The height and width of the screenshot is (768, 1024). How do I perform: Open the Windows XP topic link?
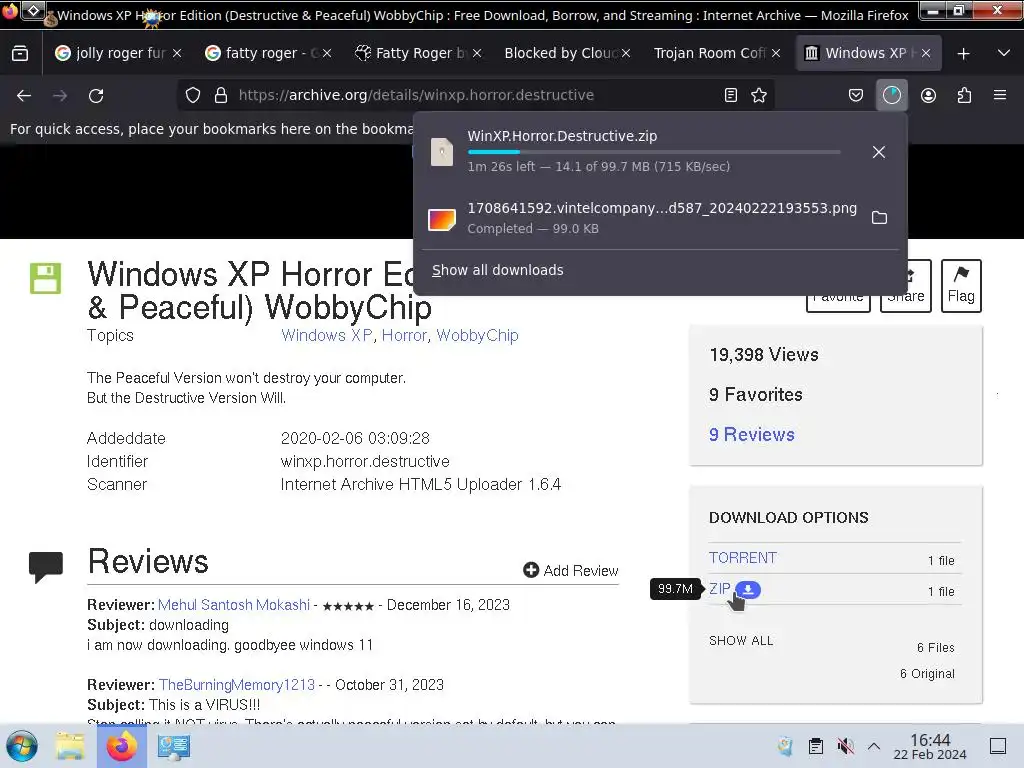[327, 336]
